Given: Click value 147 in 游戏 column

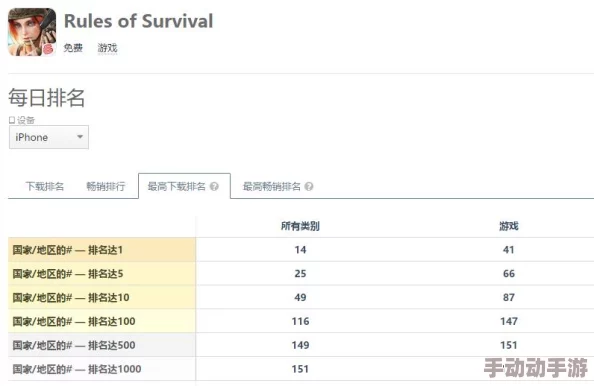Looking at the screenshot, I should [x=509, y=321].
